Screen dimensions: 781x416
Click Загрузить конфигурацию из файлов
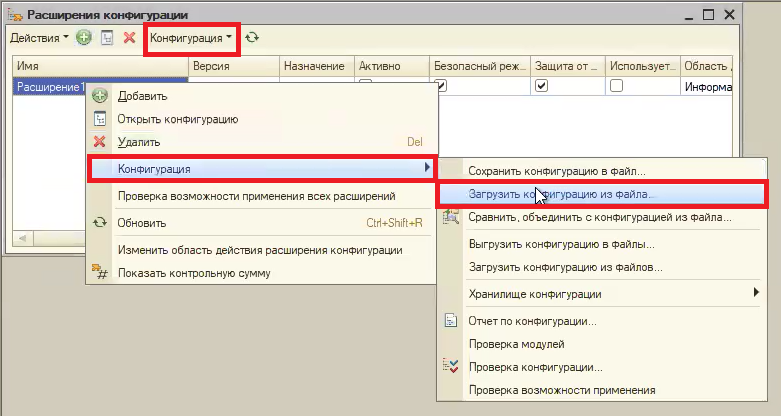coord(602,267)
